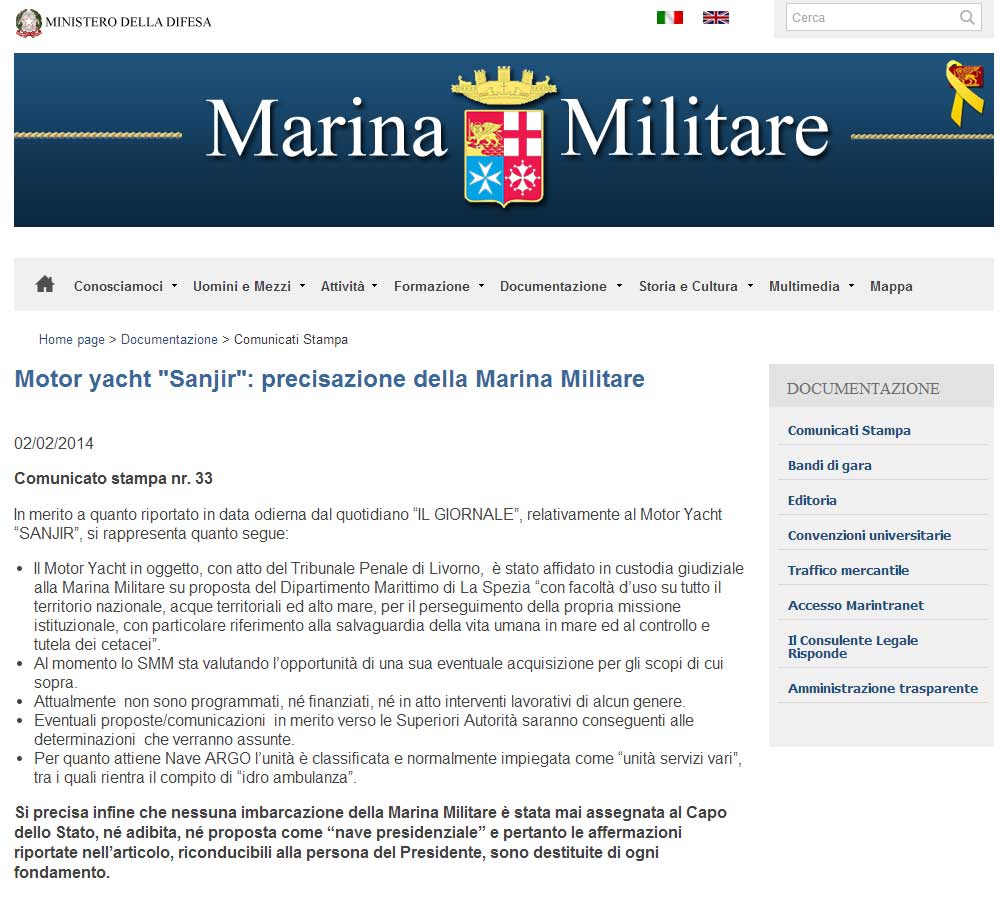The height and width of the screenshot is (902, 1003).
Task: Type in the Cerca search field
Action: 870,17
